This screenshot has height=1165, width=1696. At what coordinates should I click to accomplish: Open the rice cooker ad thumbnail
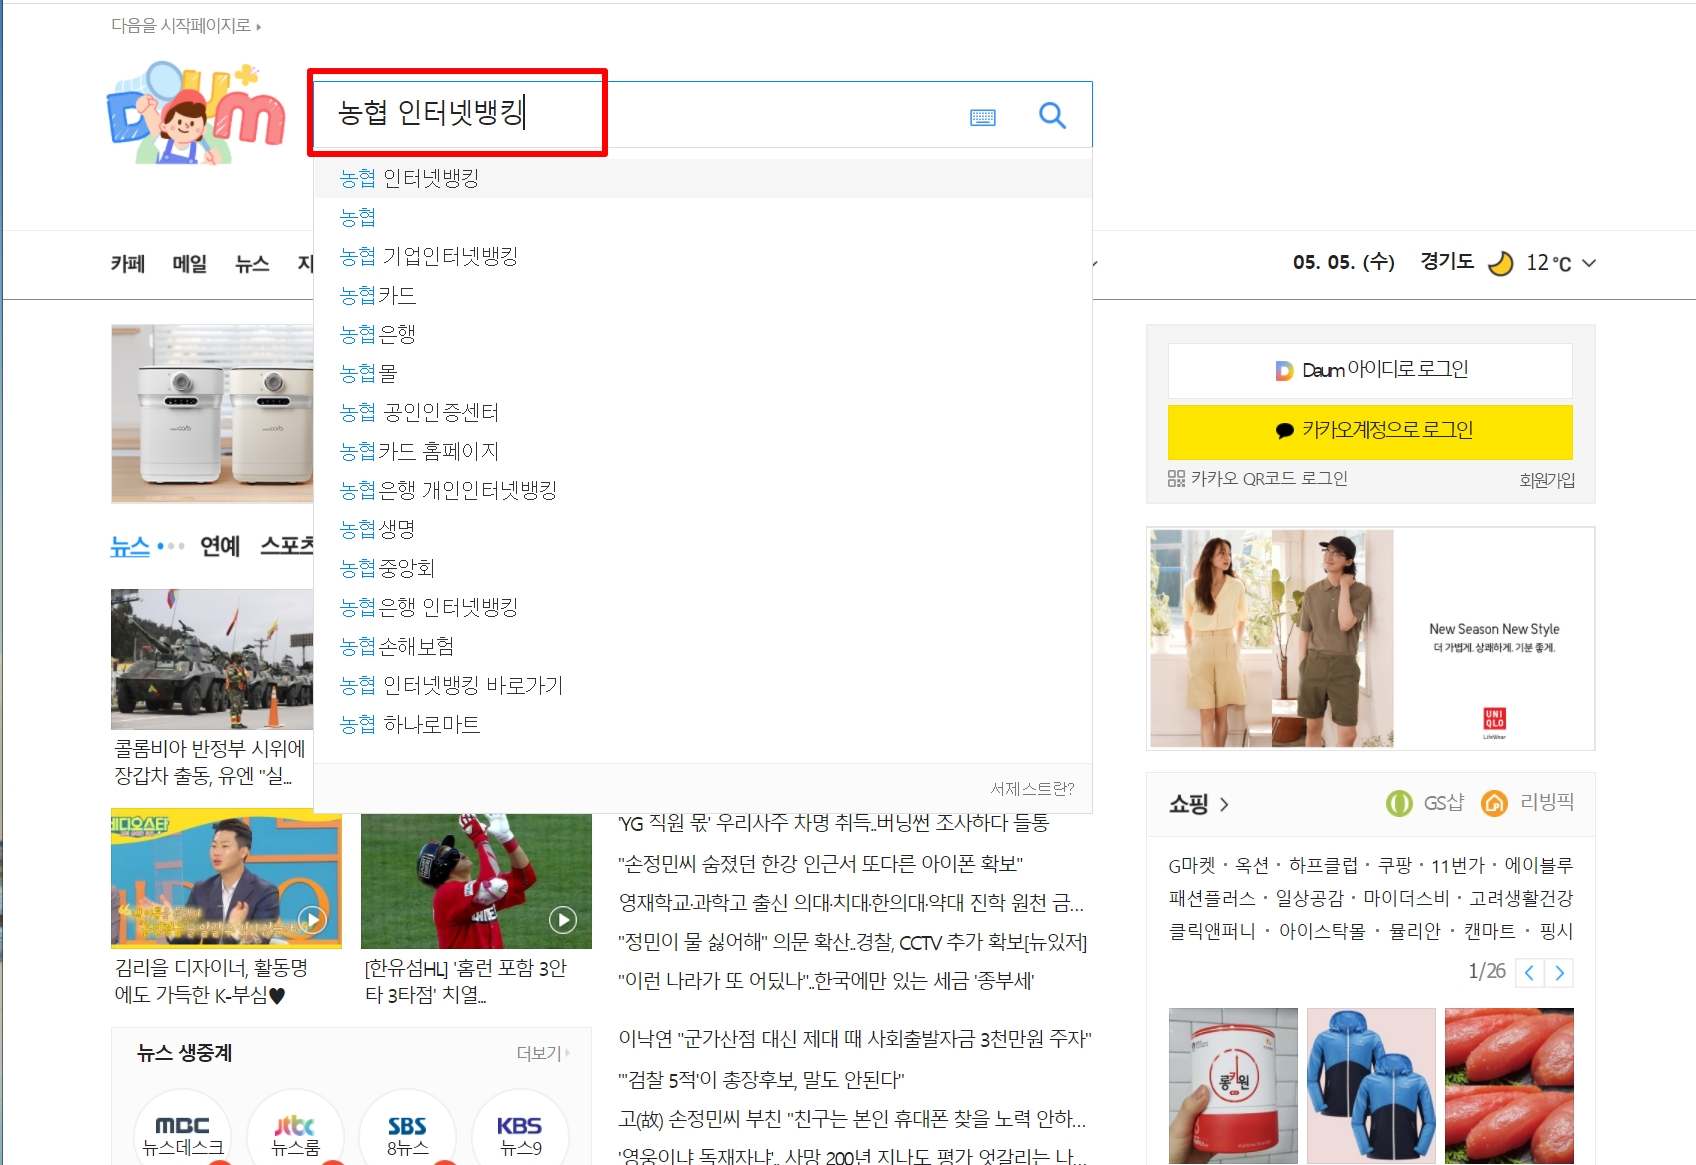tap(212, 413)
